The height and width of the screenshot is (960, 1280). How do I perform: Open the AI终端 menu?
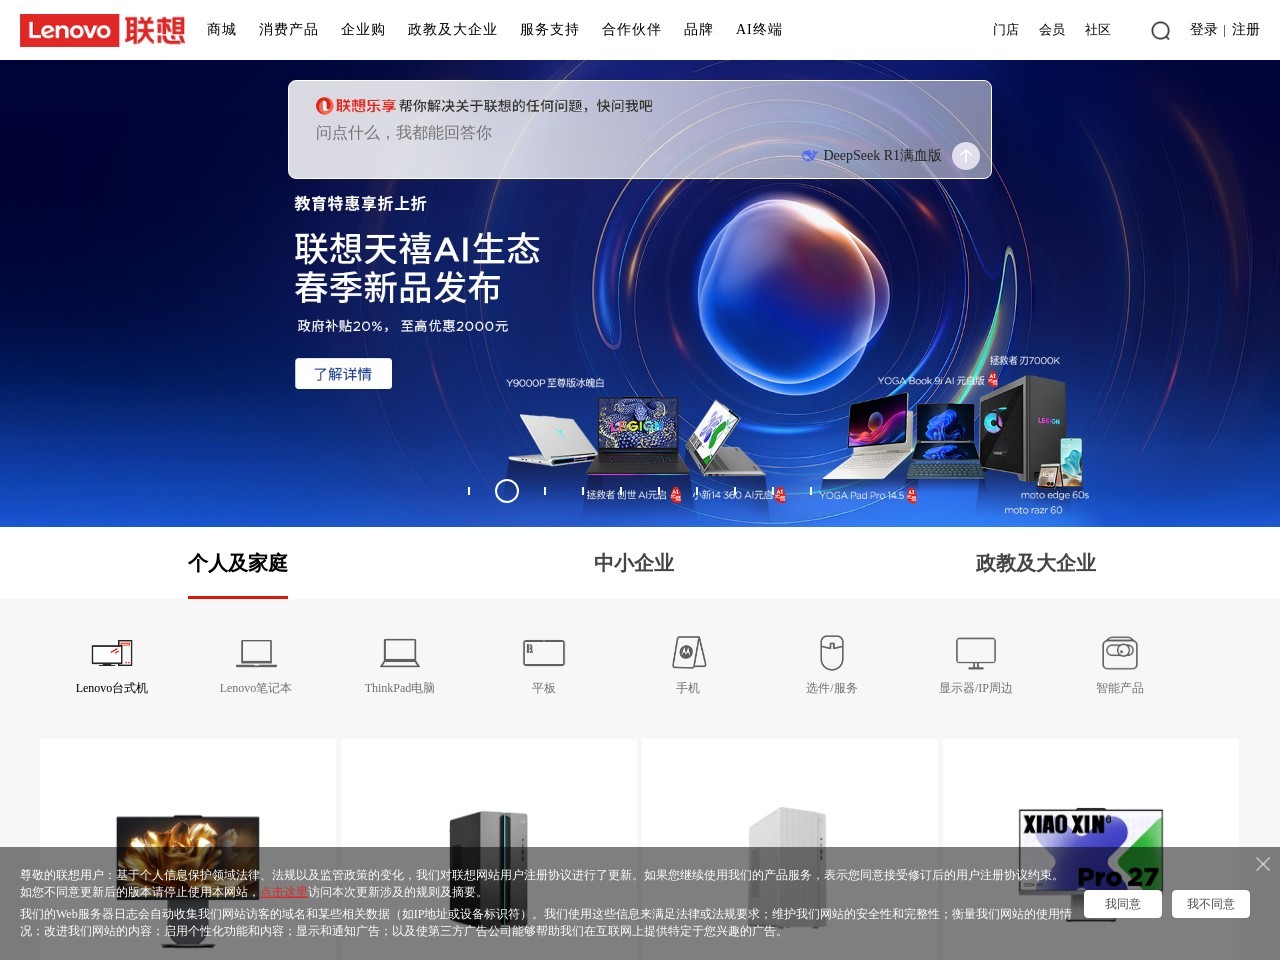pos(759,30)
